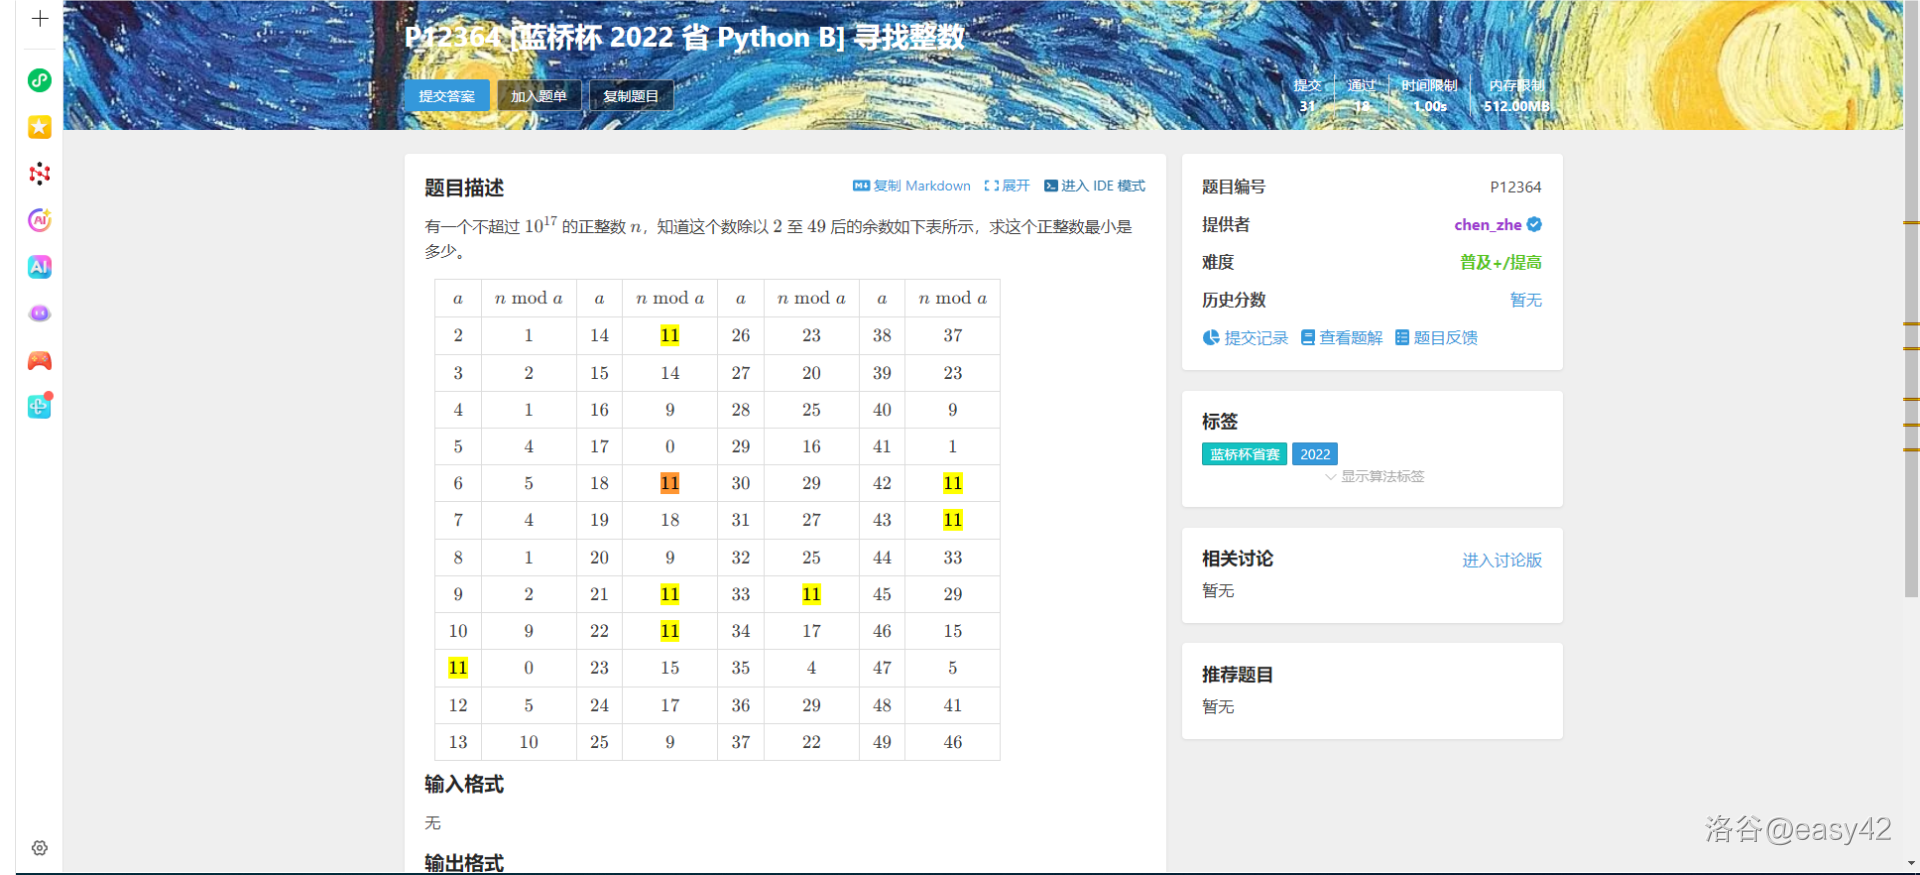Click the page vertical scrollbar
The image size is (1920, 875).
[x=1912, y=300]
